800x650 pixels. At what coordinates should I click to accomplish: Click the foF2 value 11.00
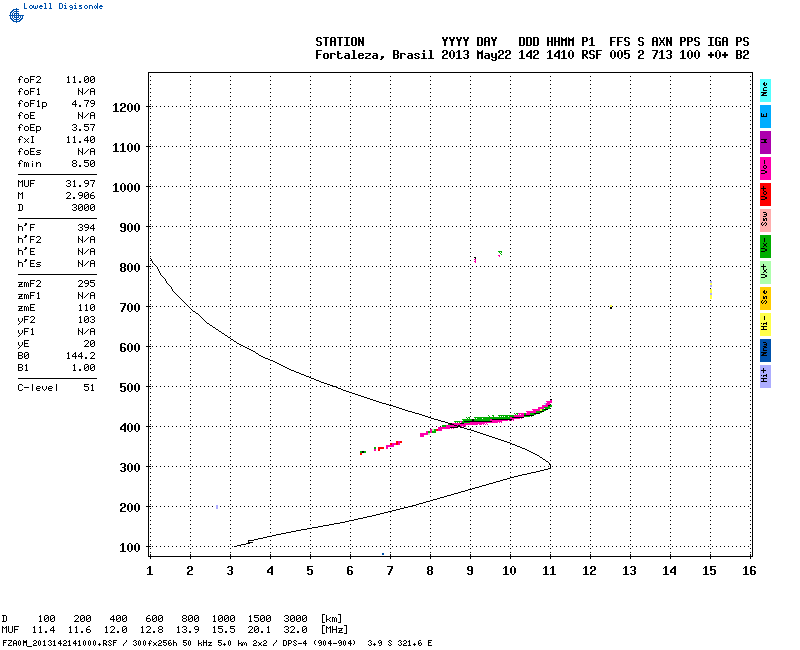81,80
